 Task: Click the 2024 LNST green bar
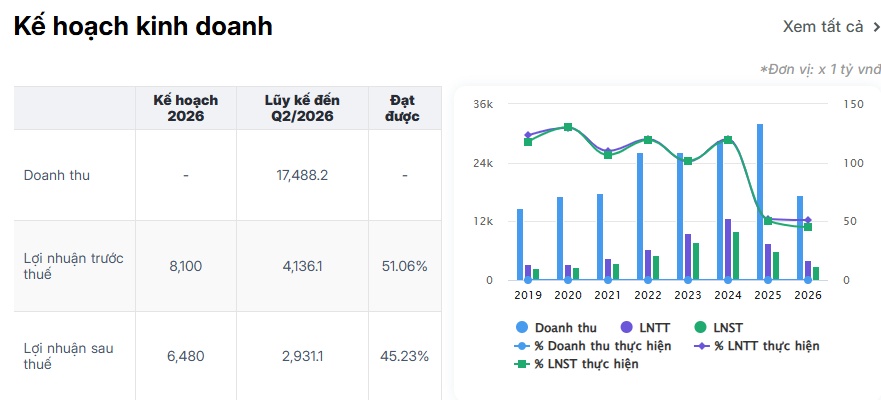point(736,256)
